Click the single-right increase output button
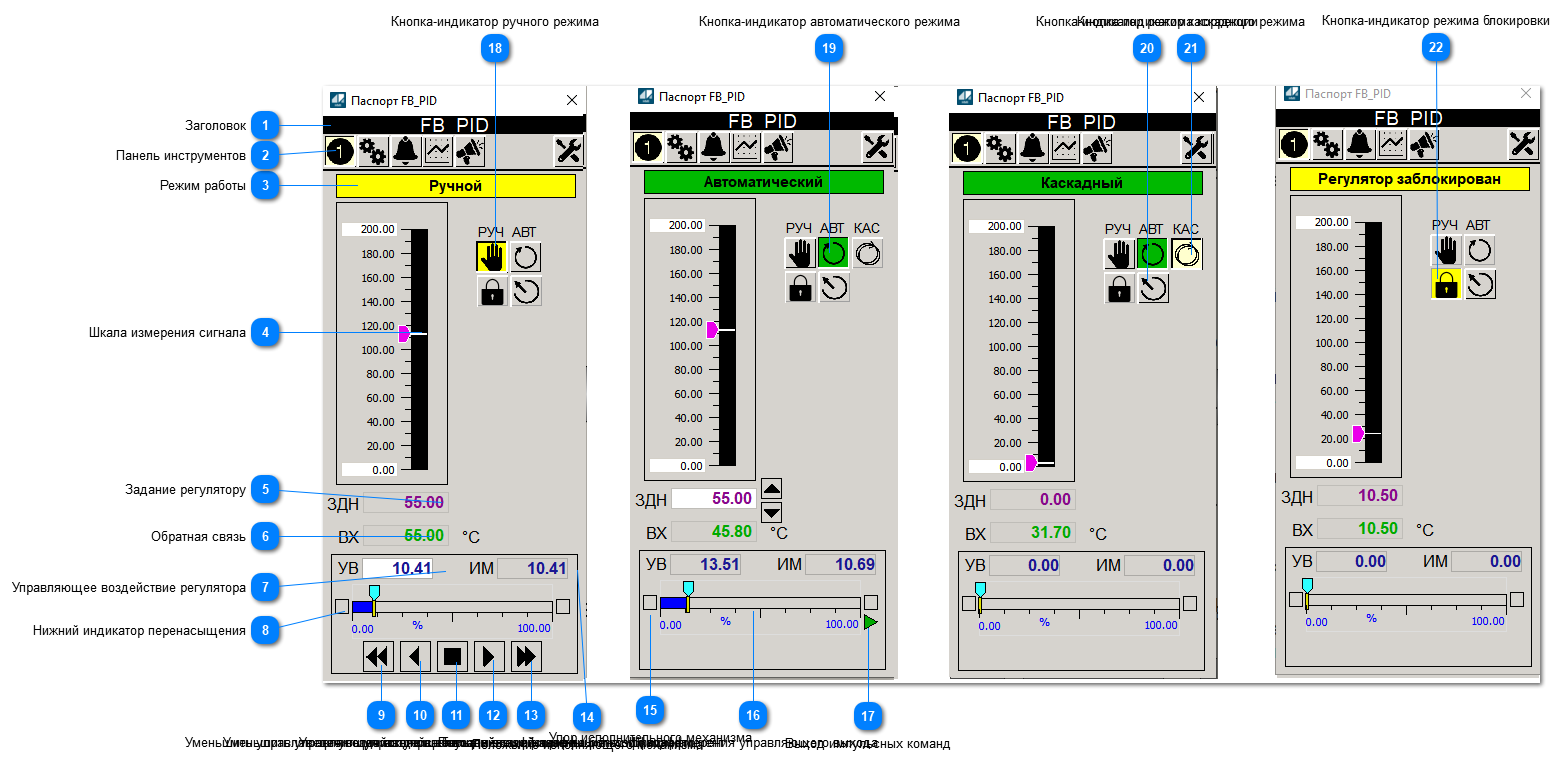The height and width of the screenshot is (768, 1566). (x=489, y=657)
